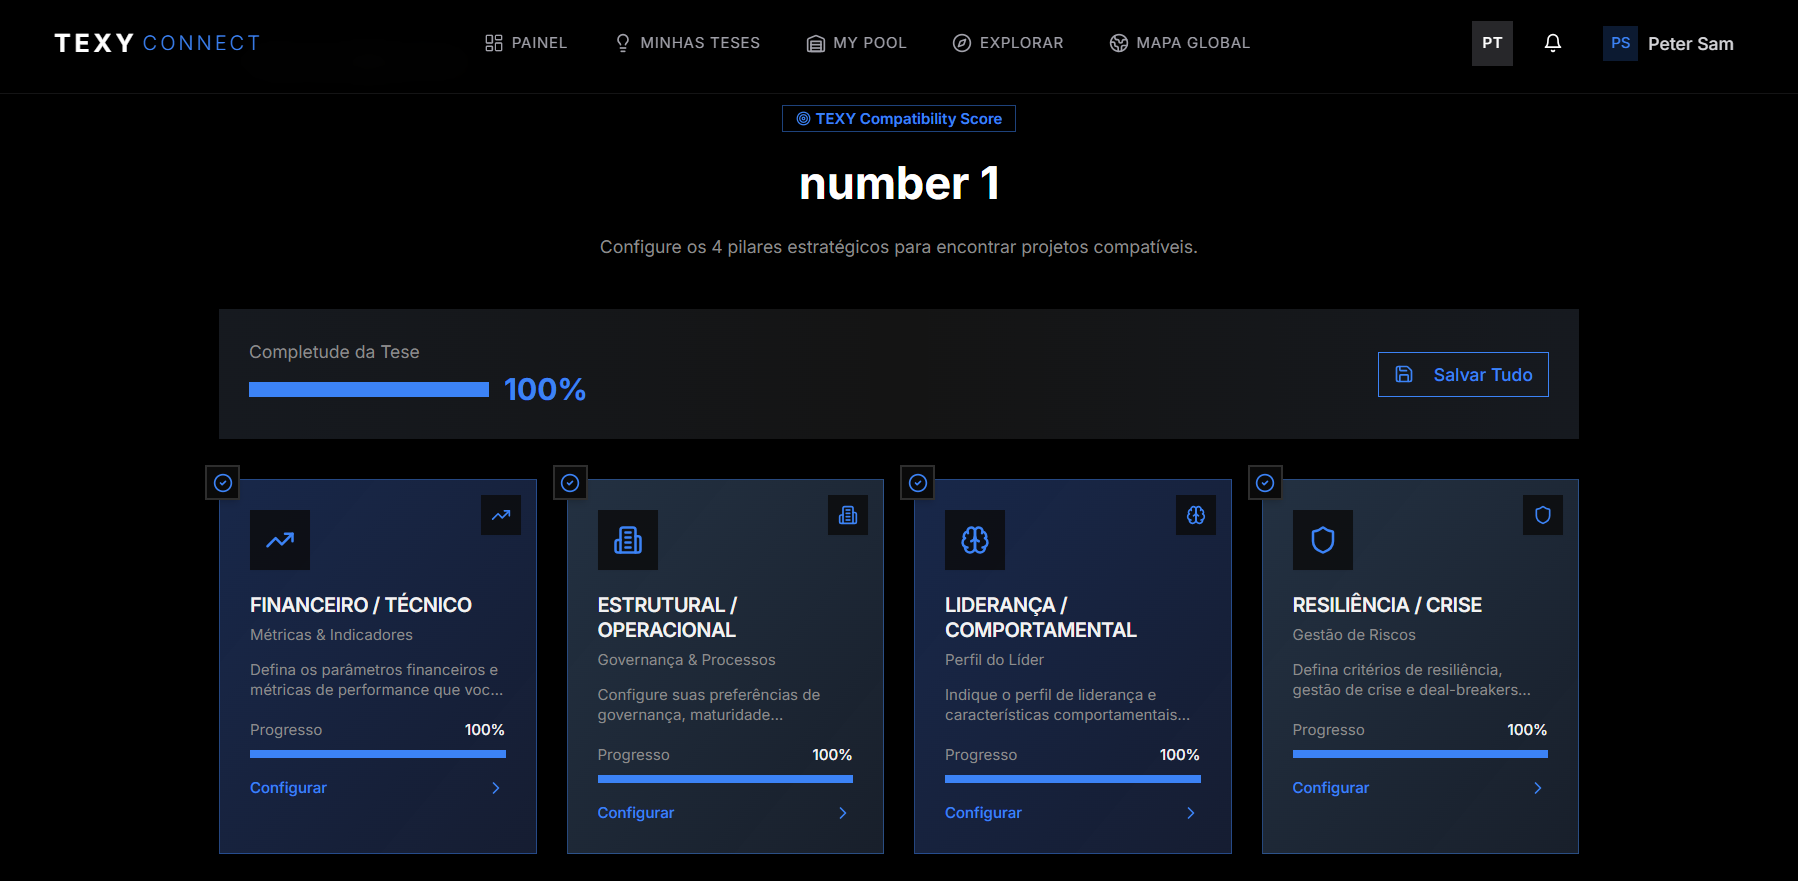The width and height of the screenshot is (1798, 881).
Task: Click the Resiliência card progress bar
Action: pyautogui.click(x=1420, y=754)
